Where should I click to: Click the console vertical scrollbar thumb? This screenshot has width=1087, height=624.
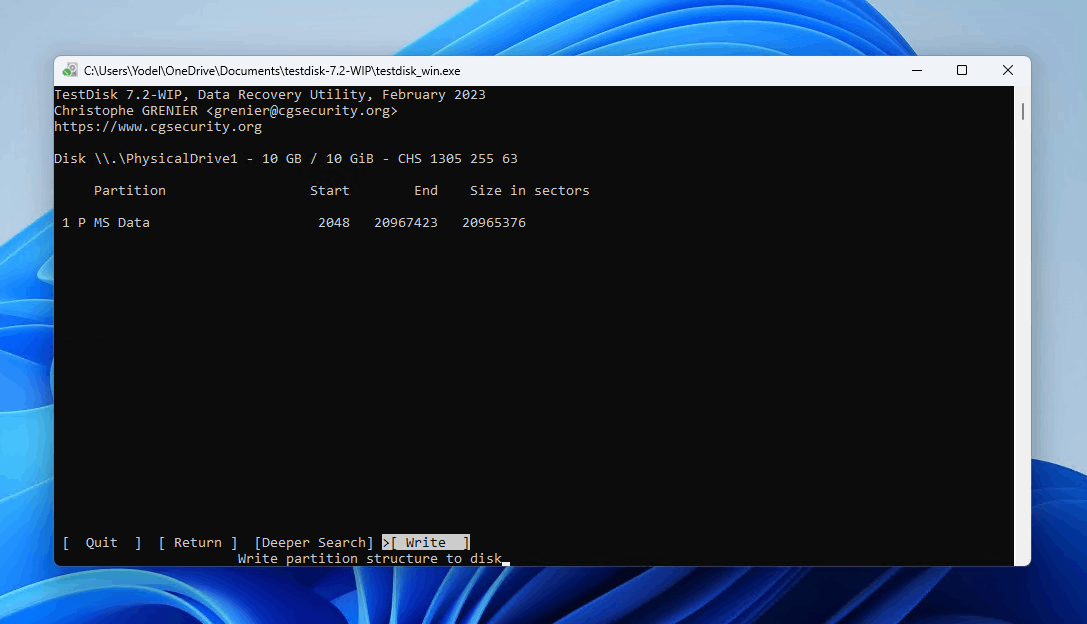1023,111
